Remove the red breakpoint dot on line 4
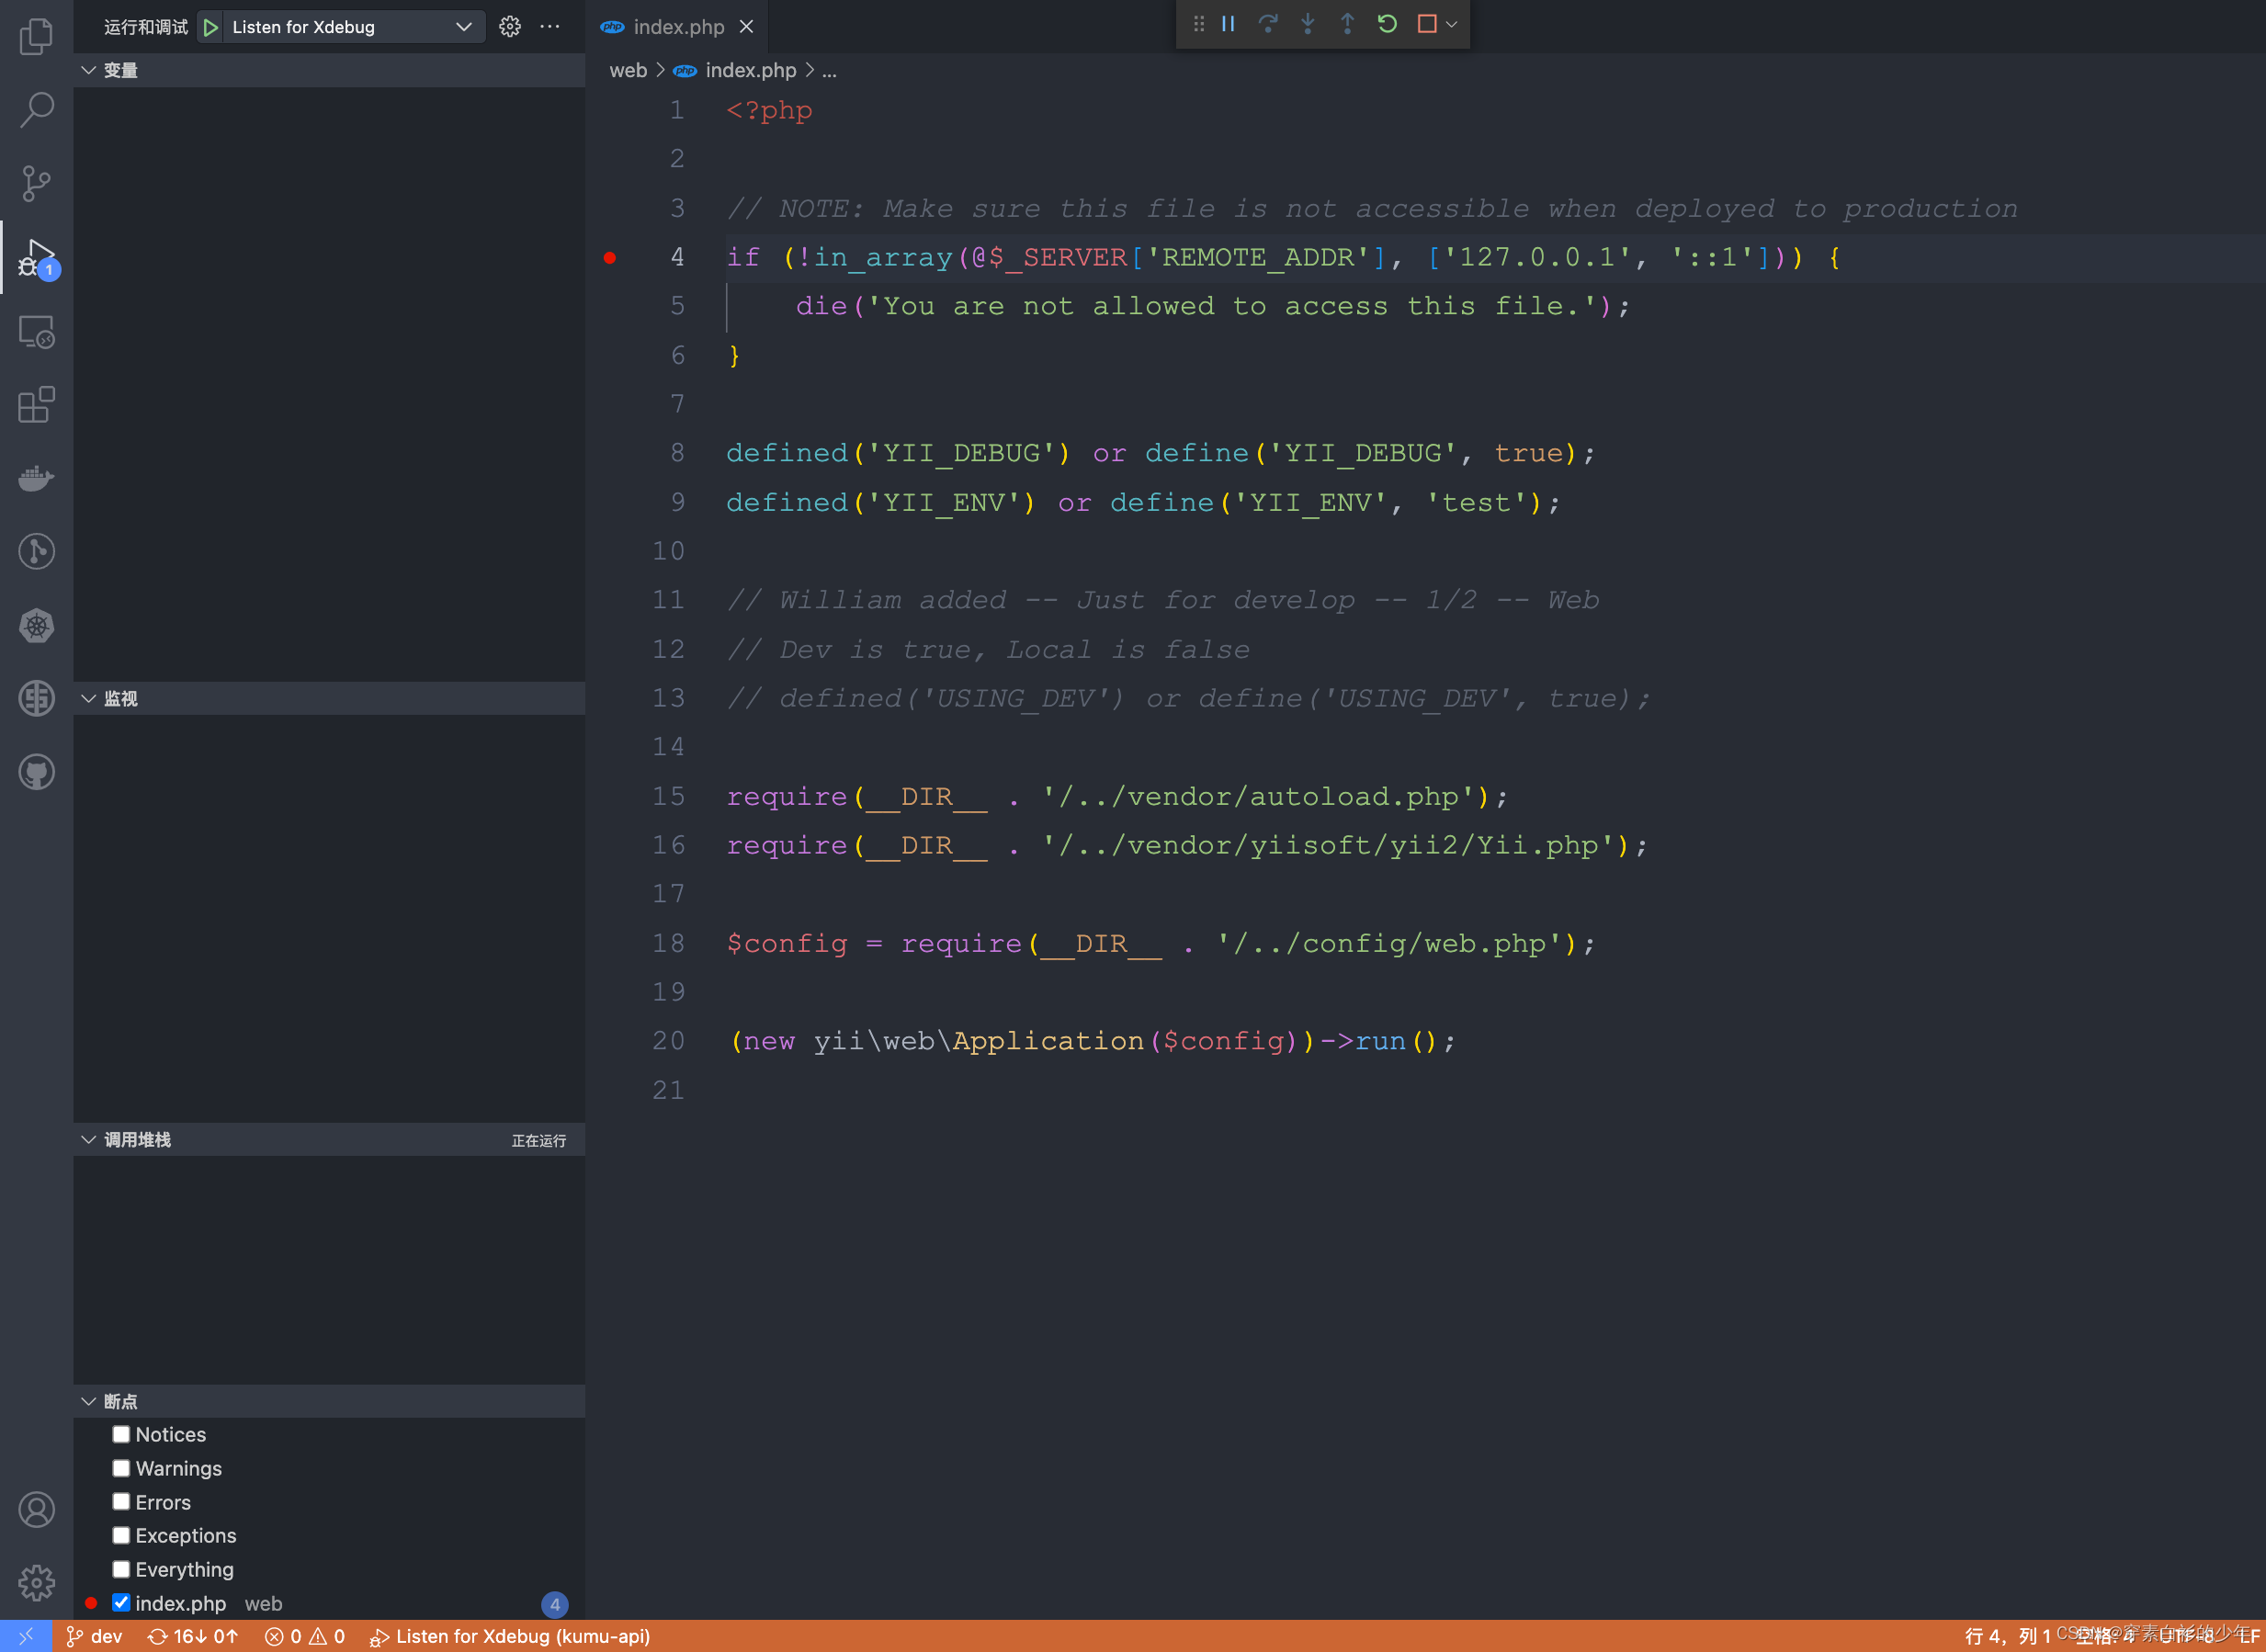Screen dimensions: 2266x1652 point(610,257)
